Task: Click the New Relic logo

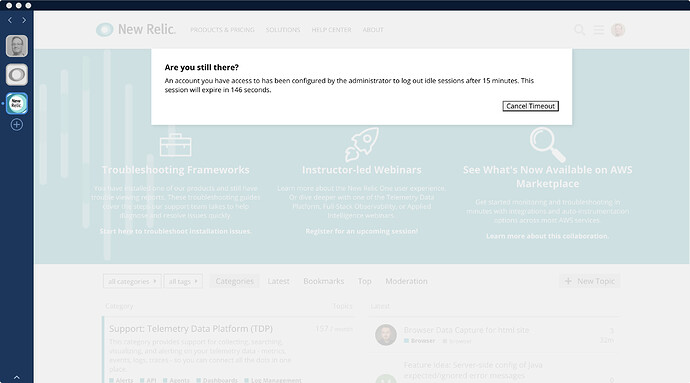Action: (136, 29)
